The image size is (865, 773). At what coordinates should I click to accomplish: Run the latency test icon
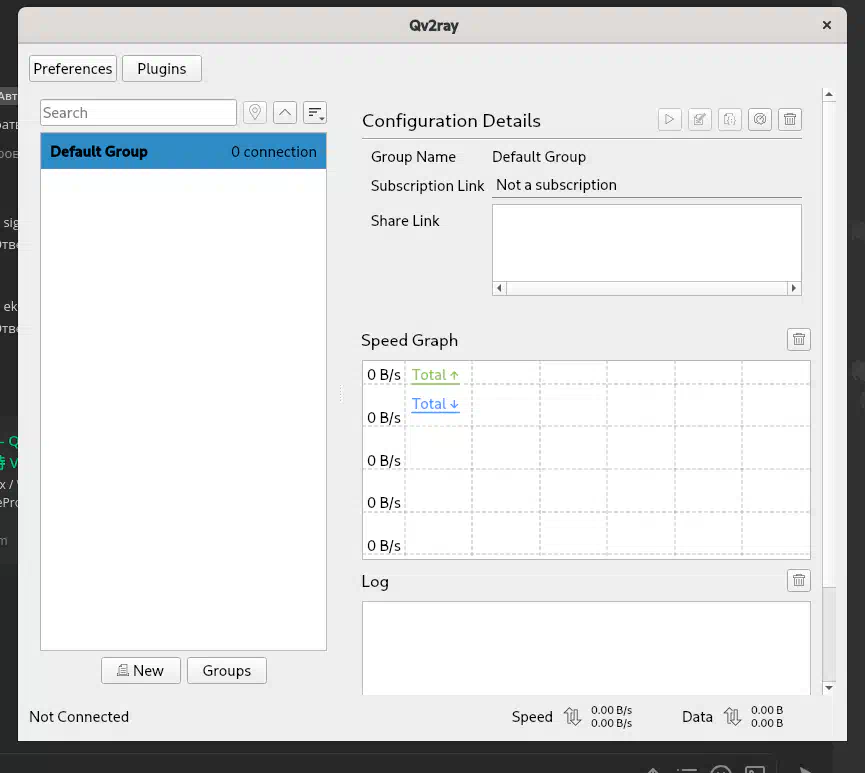760,119
